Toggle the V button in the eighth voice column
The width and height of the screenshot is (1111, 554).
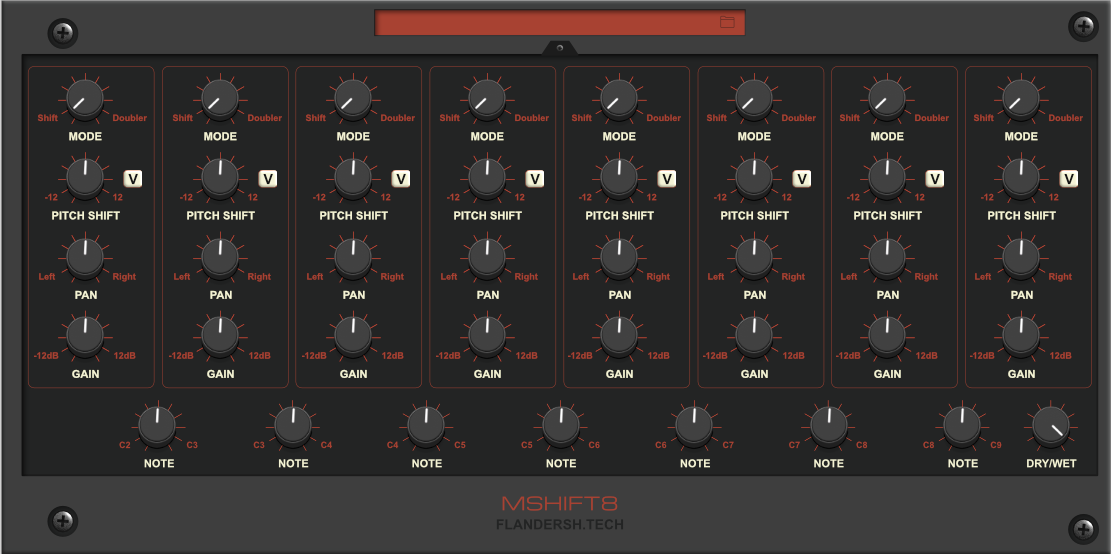click(x=1069, y=179)
